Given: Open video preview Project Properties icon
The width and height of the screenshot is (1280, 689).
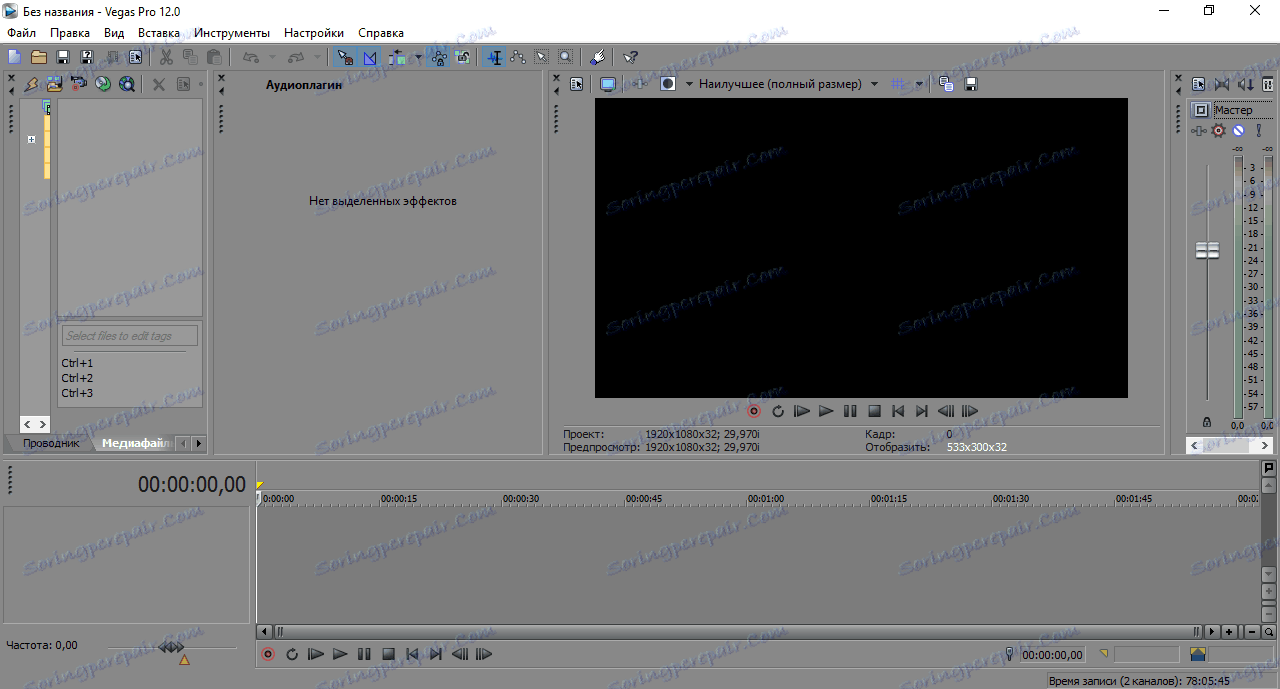Looking at the screenshot, I should pyautogui.click(x=576, y=84).
